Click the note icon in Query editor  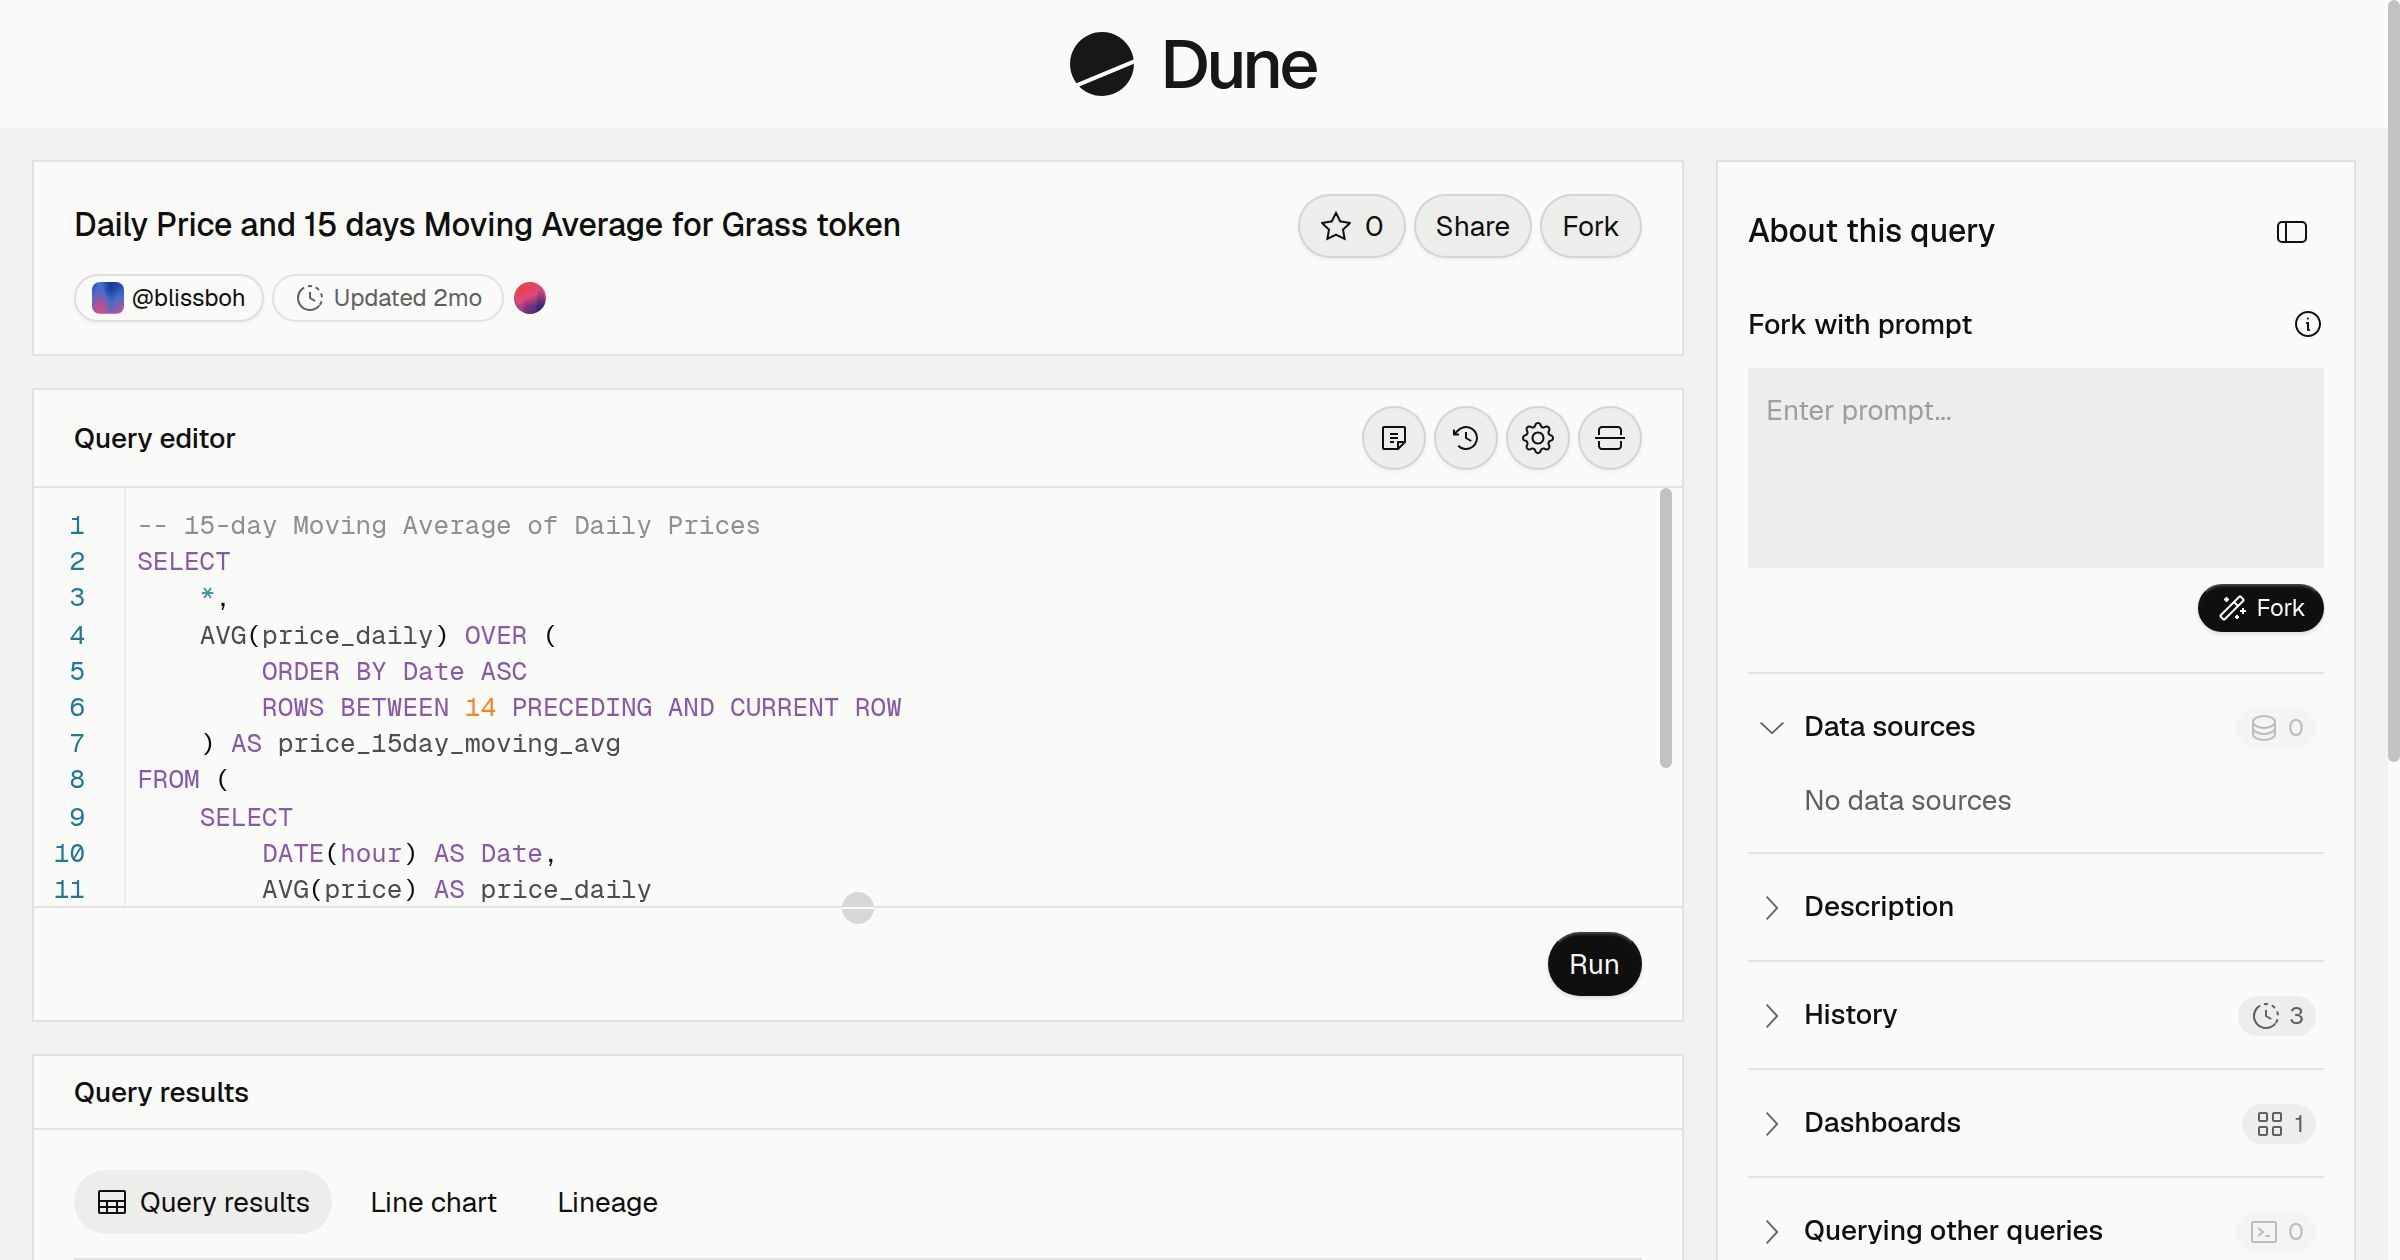[1393, 438]
